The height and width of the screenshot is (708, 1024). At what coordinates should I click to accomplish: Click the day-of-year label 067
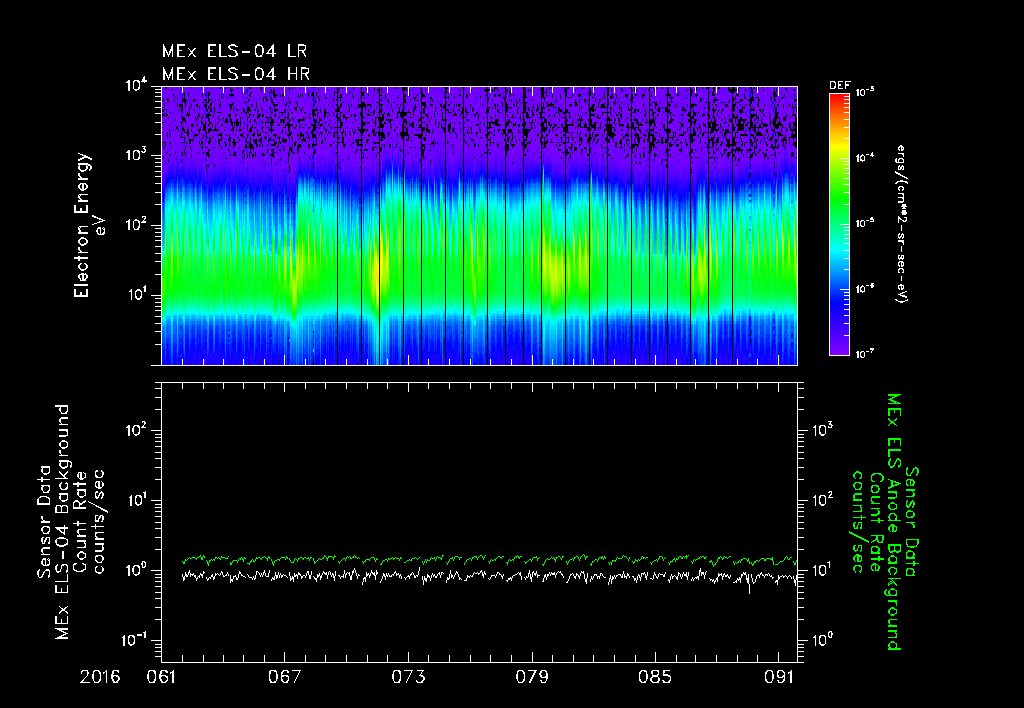pyautogui.click(x=285, y=677)
